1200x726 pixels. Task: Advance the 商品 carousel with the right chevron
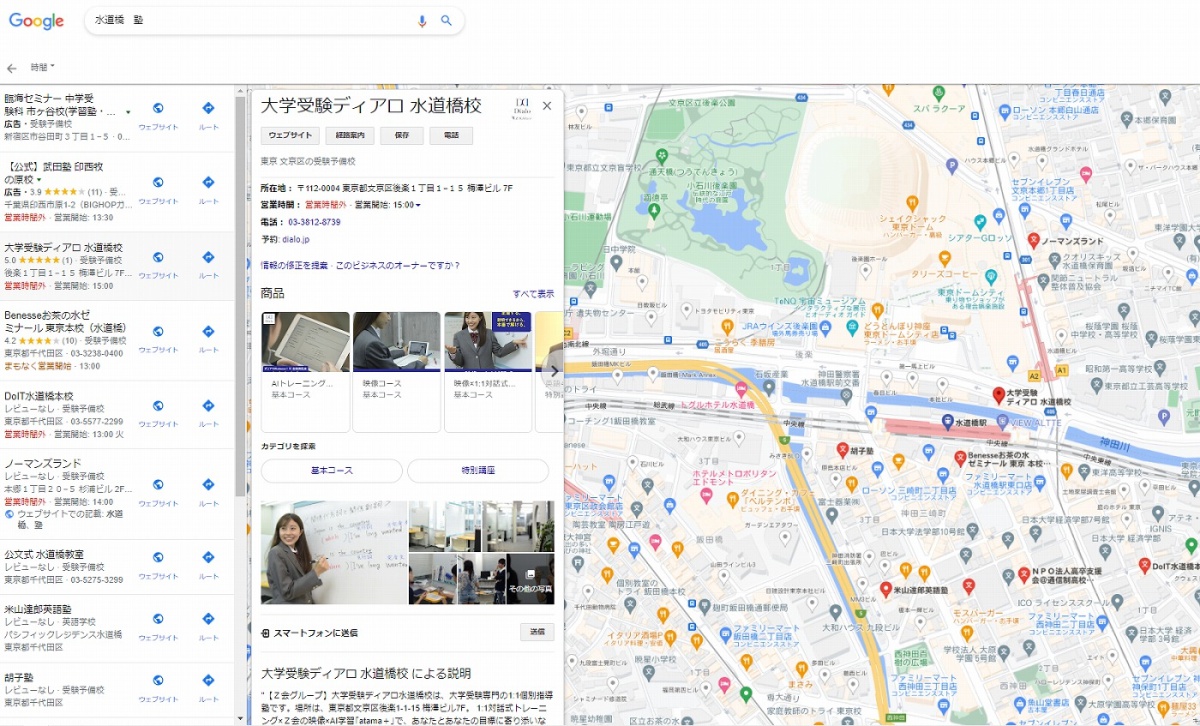[554, 371]
